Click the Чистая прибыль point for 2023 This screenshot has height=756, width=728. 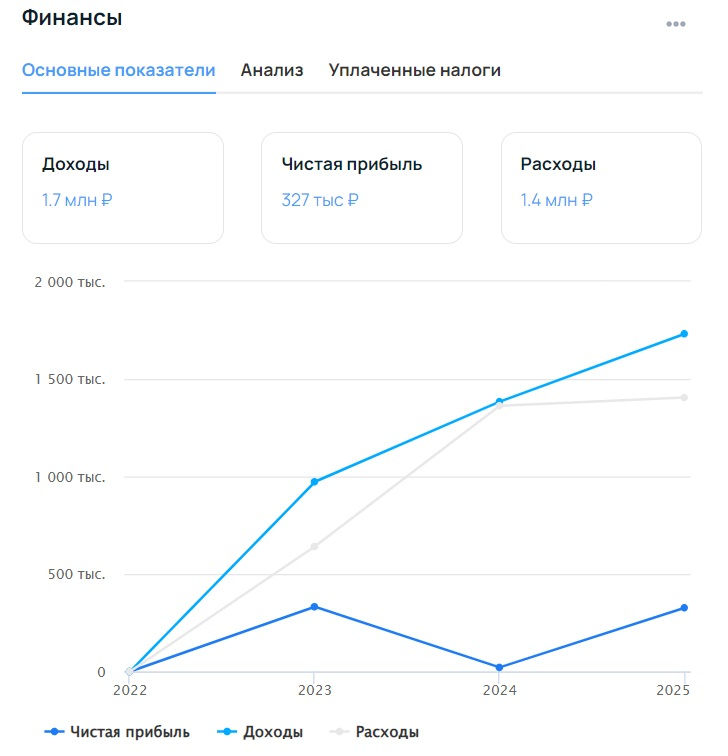314,607
